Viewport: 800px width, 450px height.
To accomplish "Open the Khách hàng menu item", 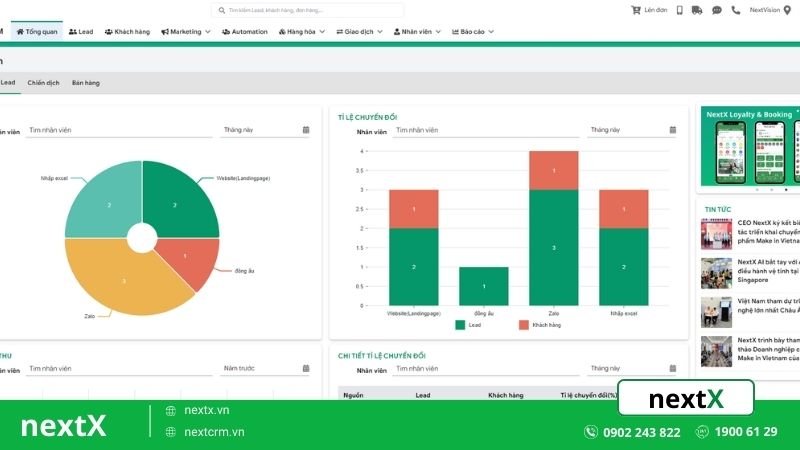I will (128, 32).
